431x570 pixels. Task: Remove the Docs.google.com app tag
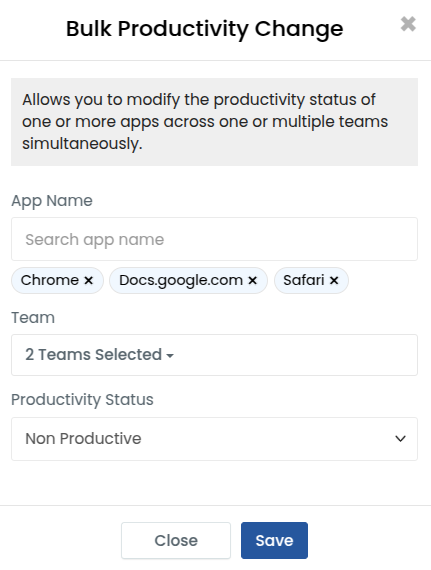click(x=253, y=280)
